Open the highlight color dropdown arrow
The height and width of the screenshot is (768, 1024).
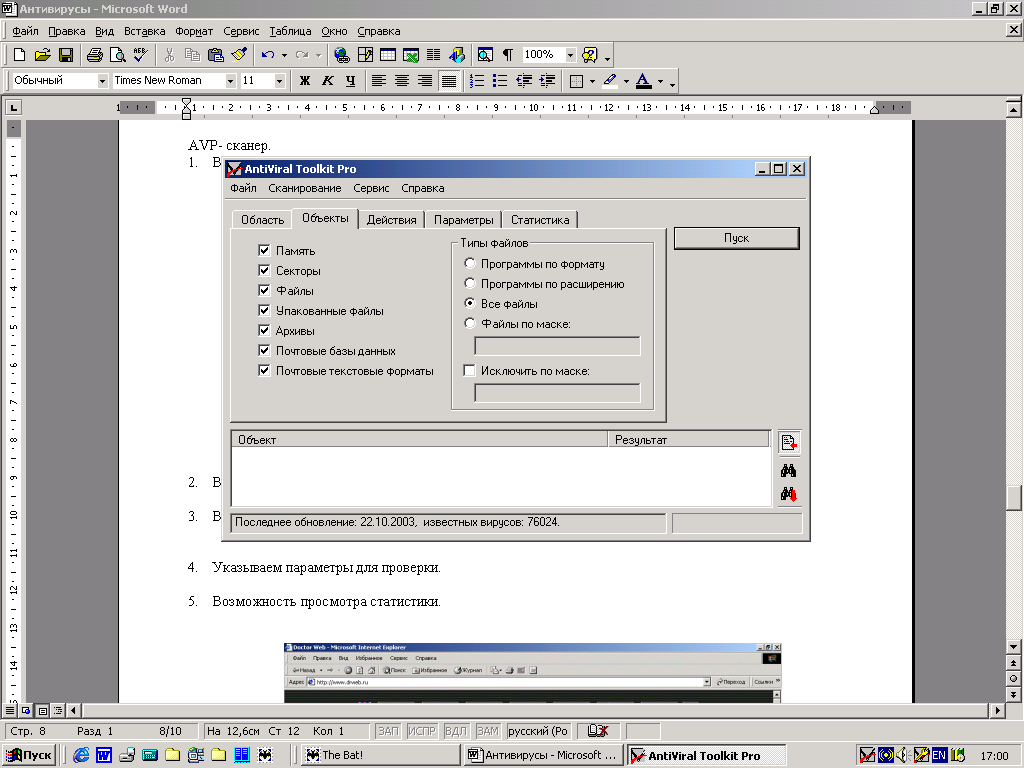(626, 81)
